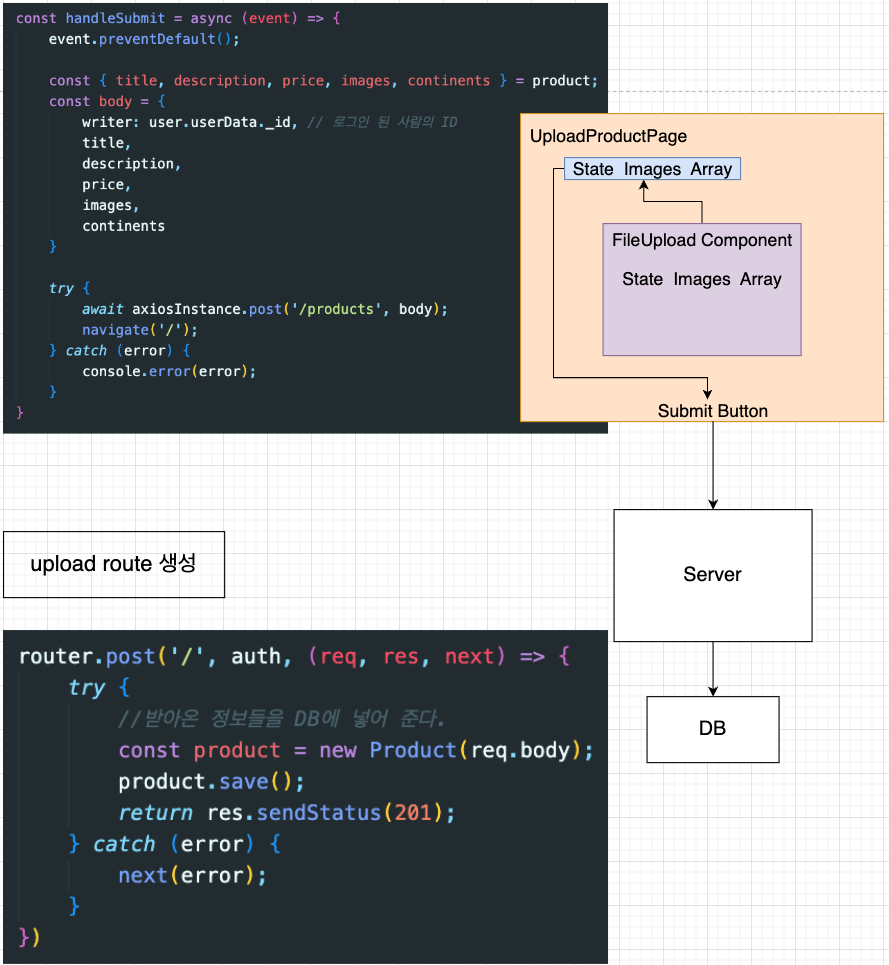Click the 'const body = {' line
The width and height of the screenshot is (889, 965).
coord(107,102)
